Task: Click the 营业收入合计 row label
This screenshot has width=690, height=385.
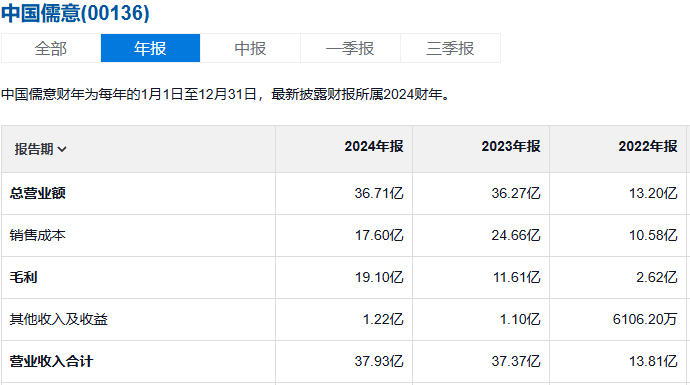Action: [51, 361]
